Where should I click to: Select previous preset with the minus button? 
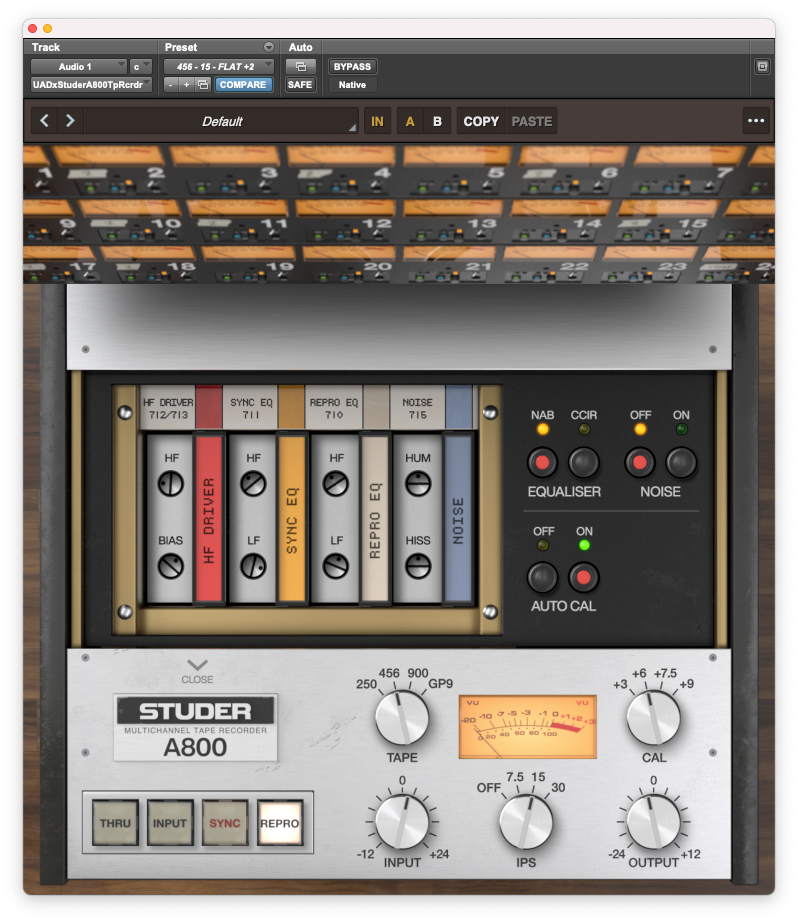[x=171, y=85]
